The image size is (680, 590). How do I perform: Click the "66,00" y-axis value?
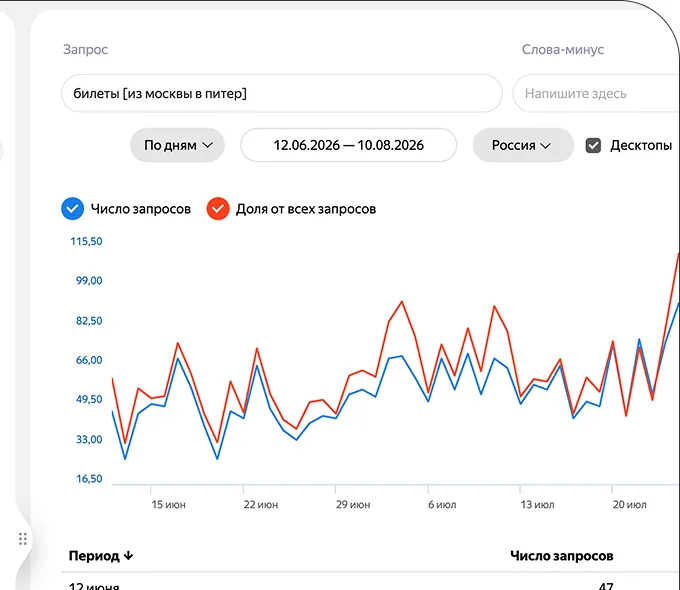point(89,360)
